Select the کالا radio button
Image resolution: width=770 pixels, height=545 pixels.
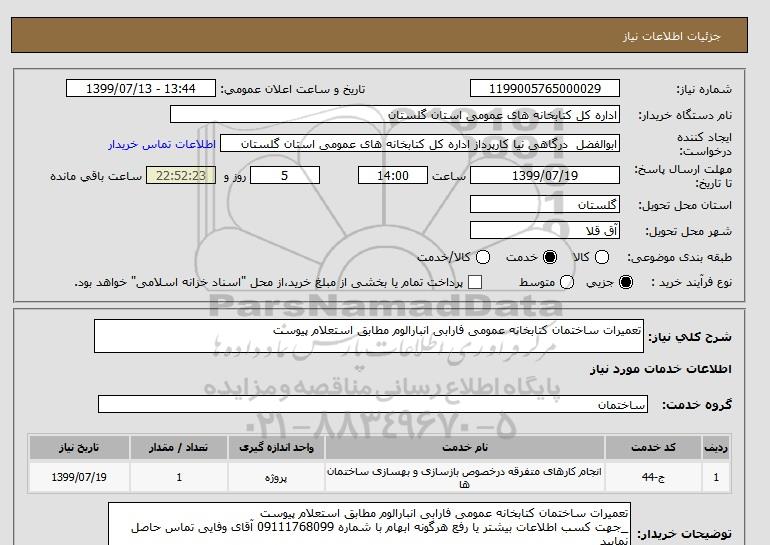[x=602, y=257]
